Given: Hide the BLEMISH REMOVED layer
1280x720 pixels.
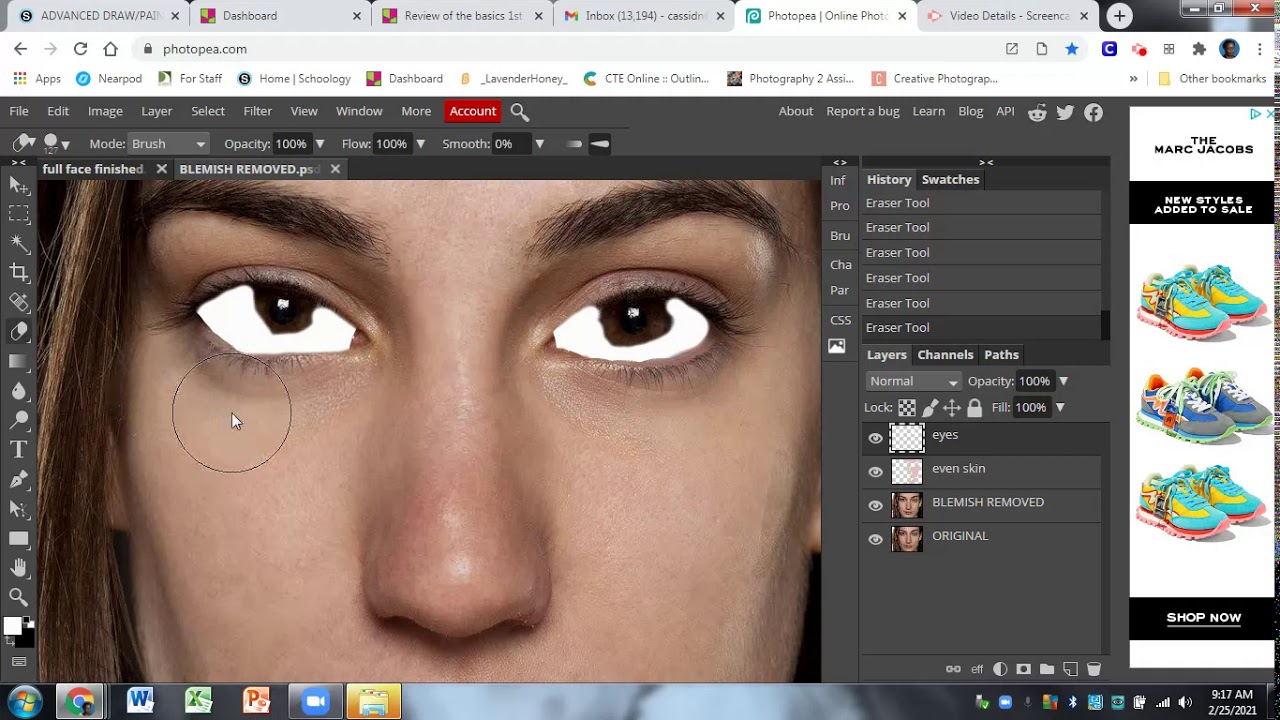Looking at the screenshot, I should click(x=876, y=506).
